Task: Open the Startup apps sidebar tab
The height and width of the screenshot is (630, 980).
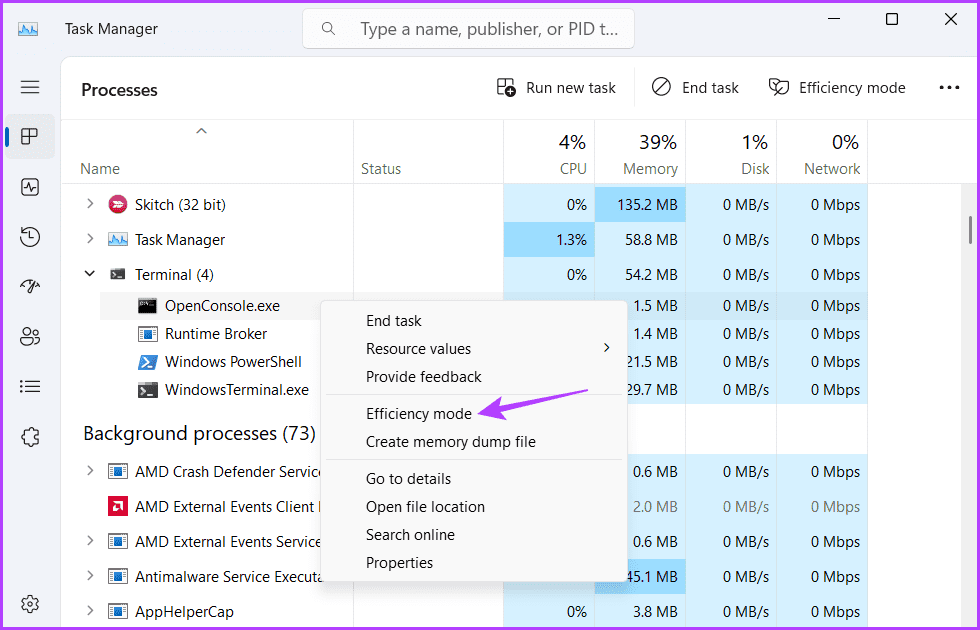Action: tap(30, 286)
